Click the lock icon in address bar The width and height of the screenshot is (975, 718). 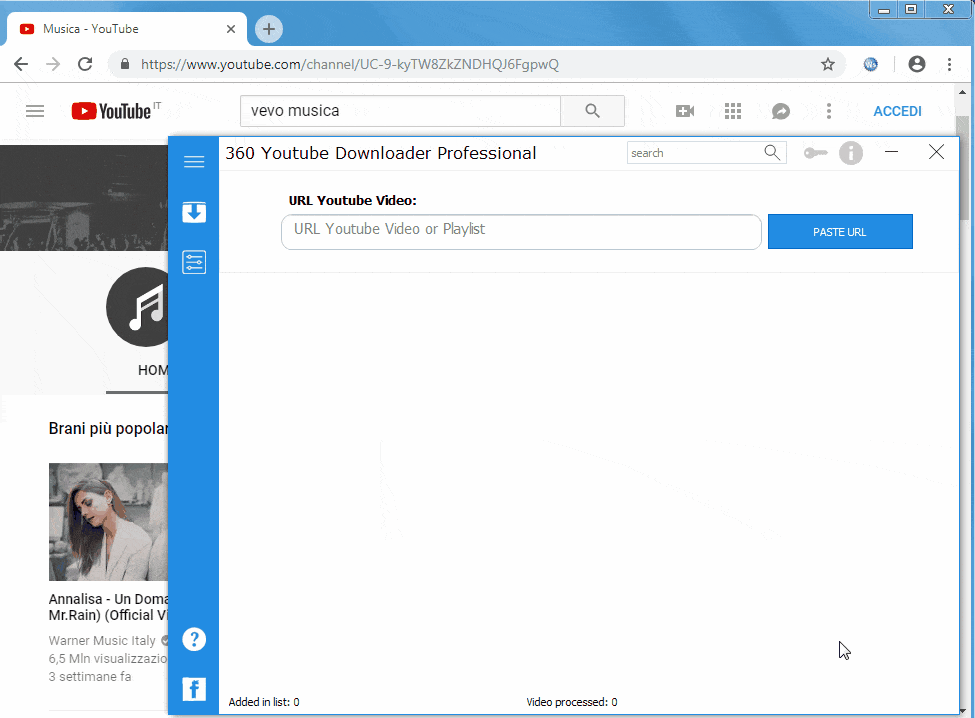pyautogui.click(x=125, y=64)
